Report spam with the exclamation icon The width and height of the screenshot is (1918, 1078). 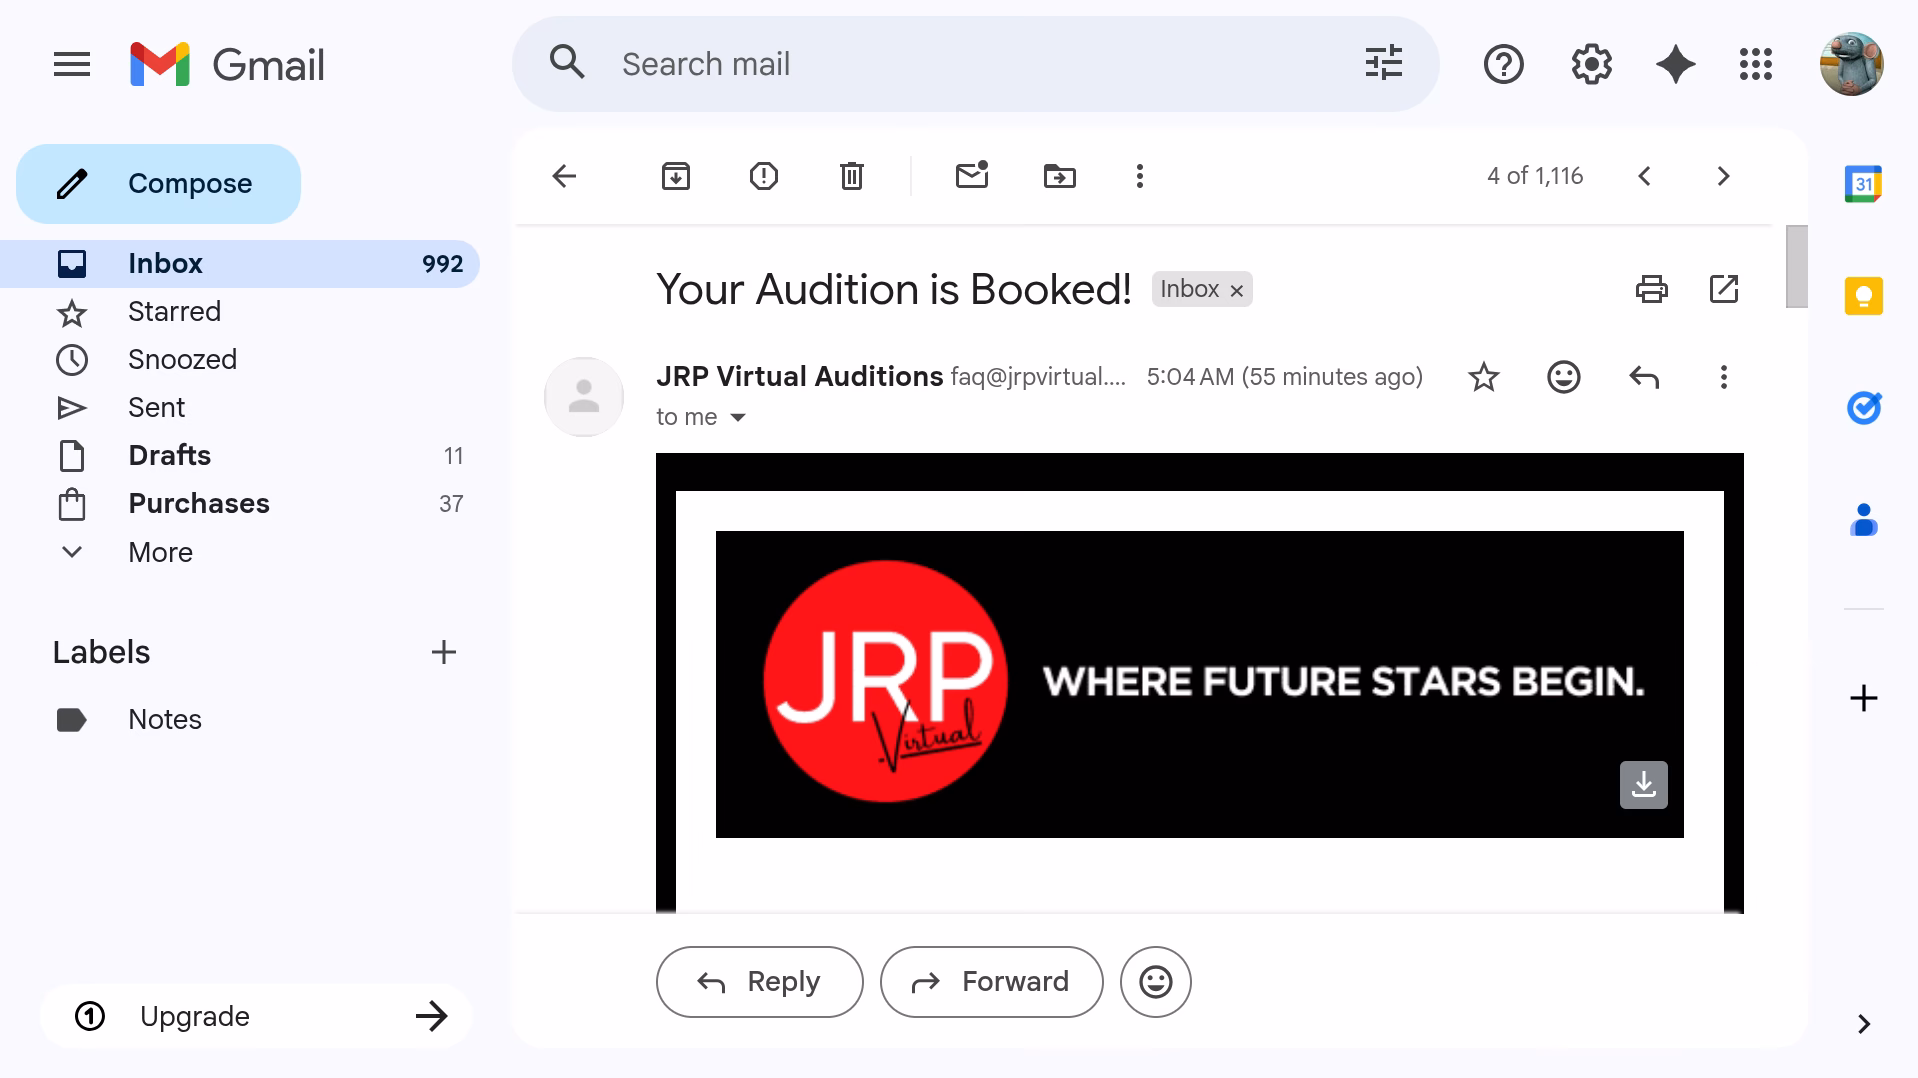[x=763, y=176]
